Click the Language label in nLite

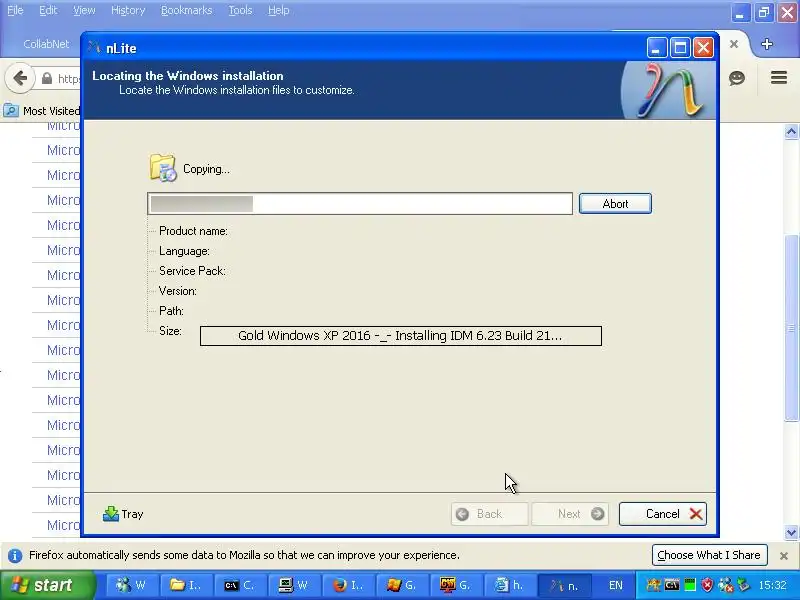[x=184, y=251]
